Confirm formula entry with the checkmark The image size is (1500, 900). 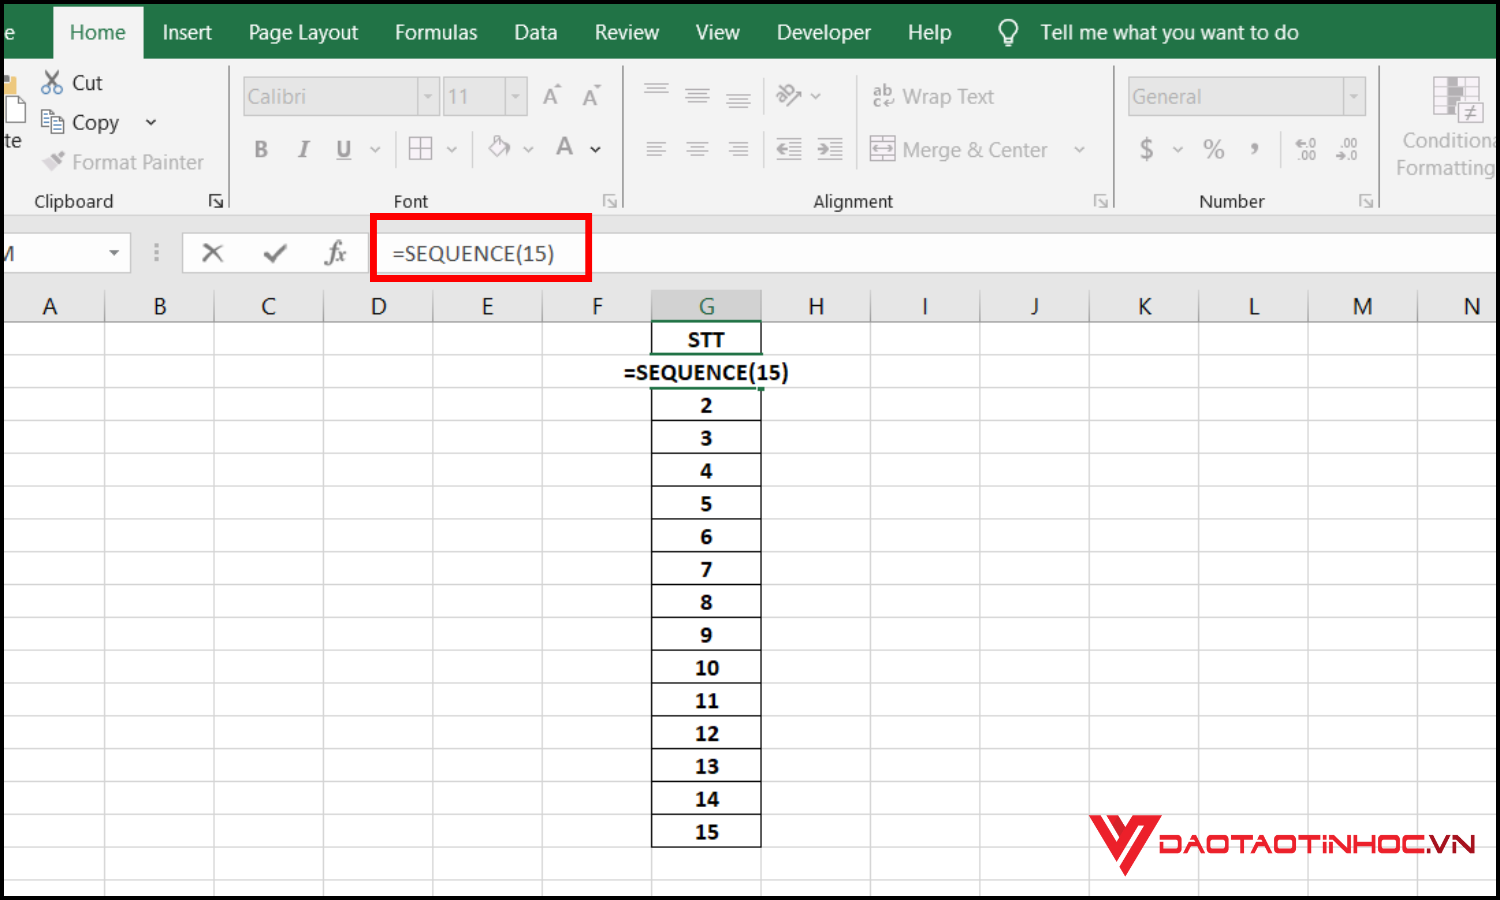pyautogui.click(x=274, y=253)
